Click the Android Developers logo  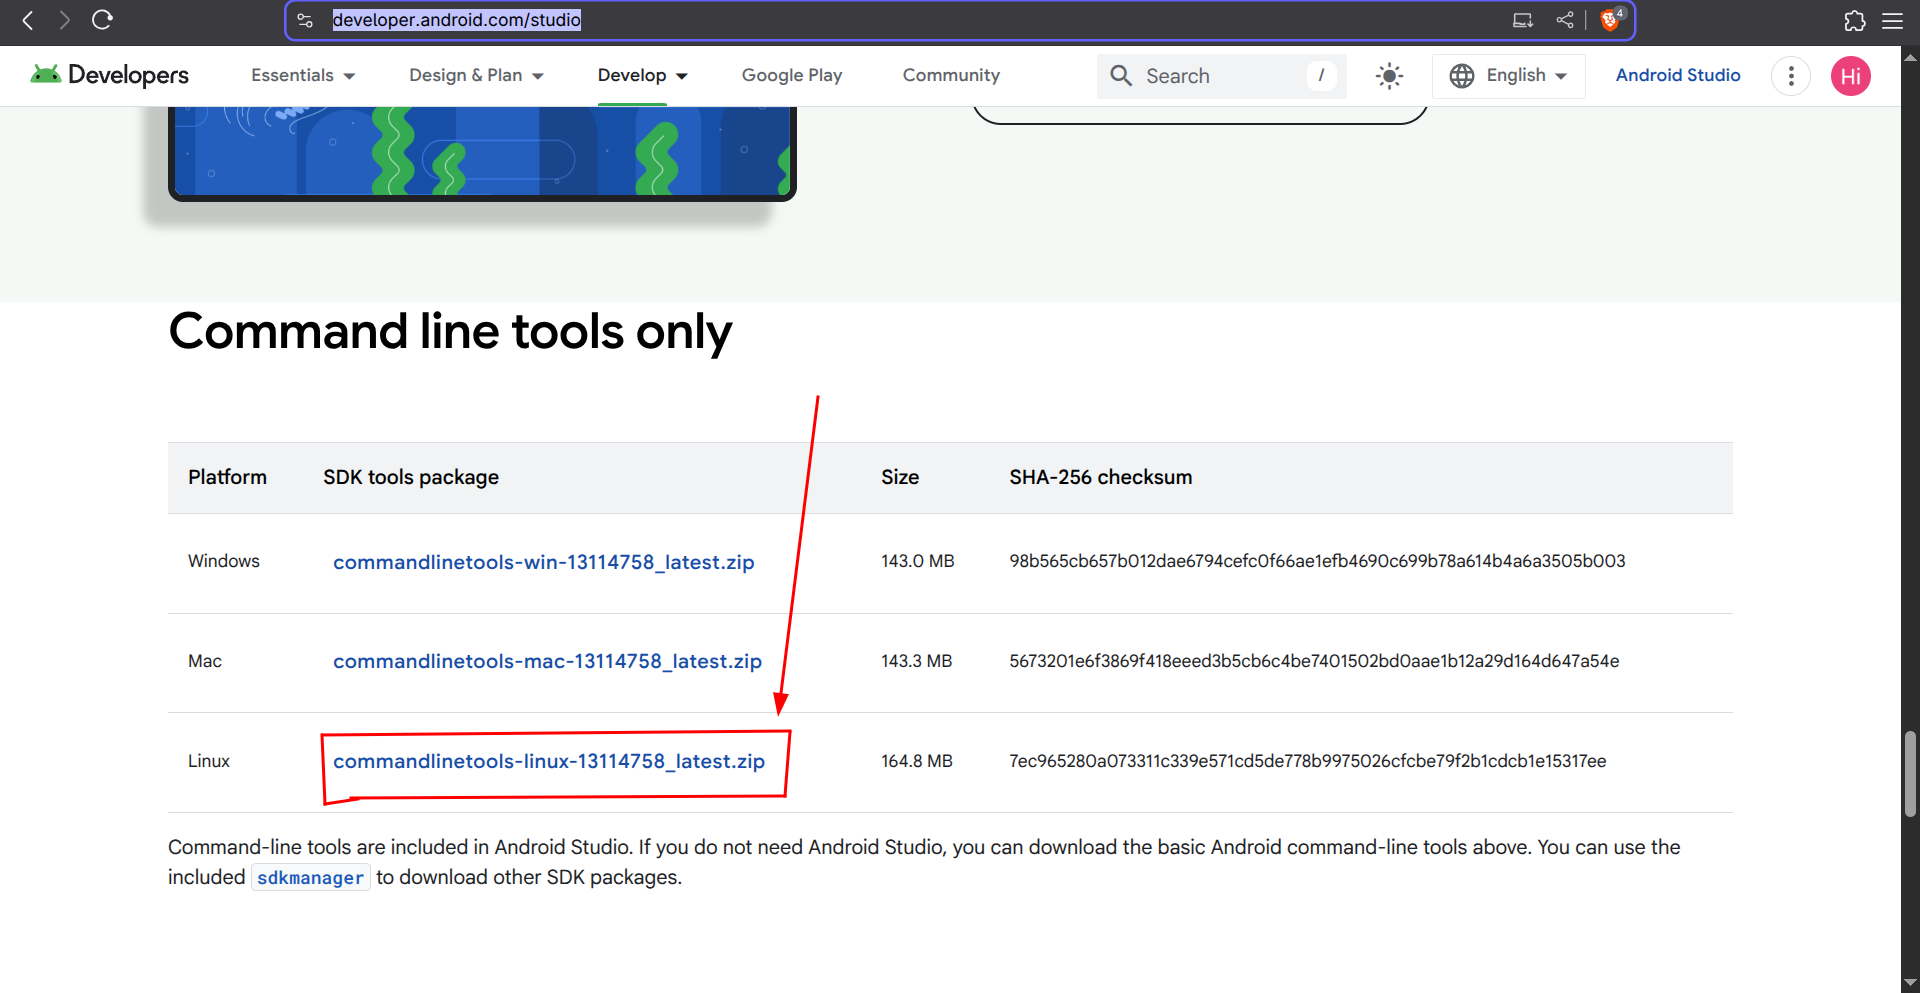pos(109,75)
